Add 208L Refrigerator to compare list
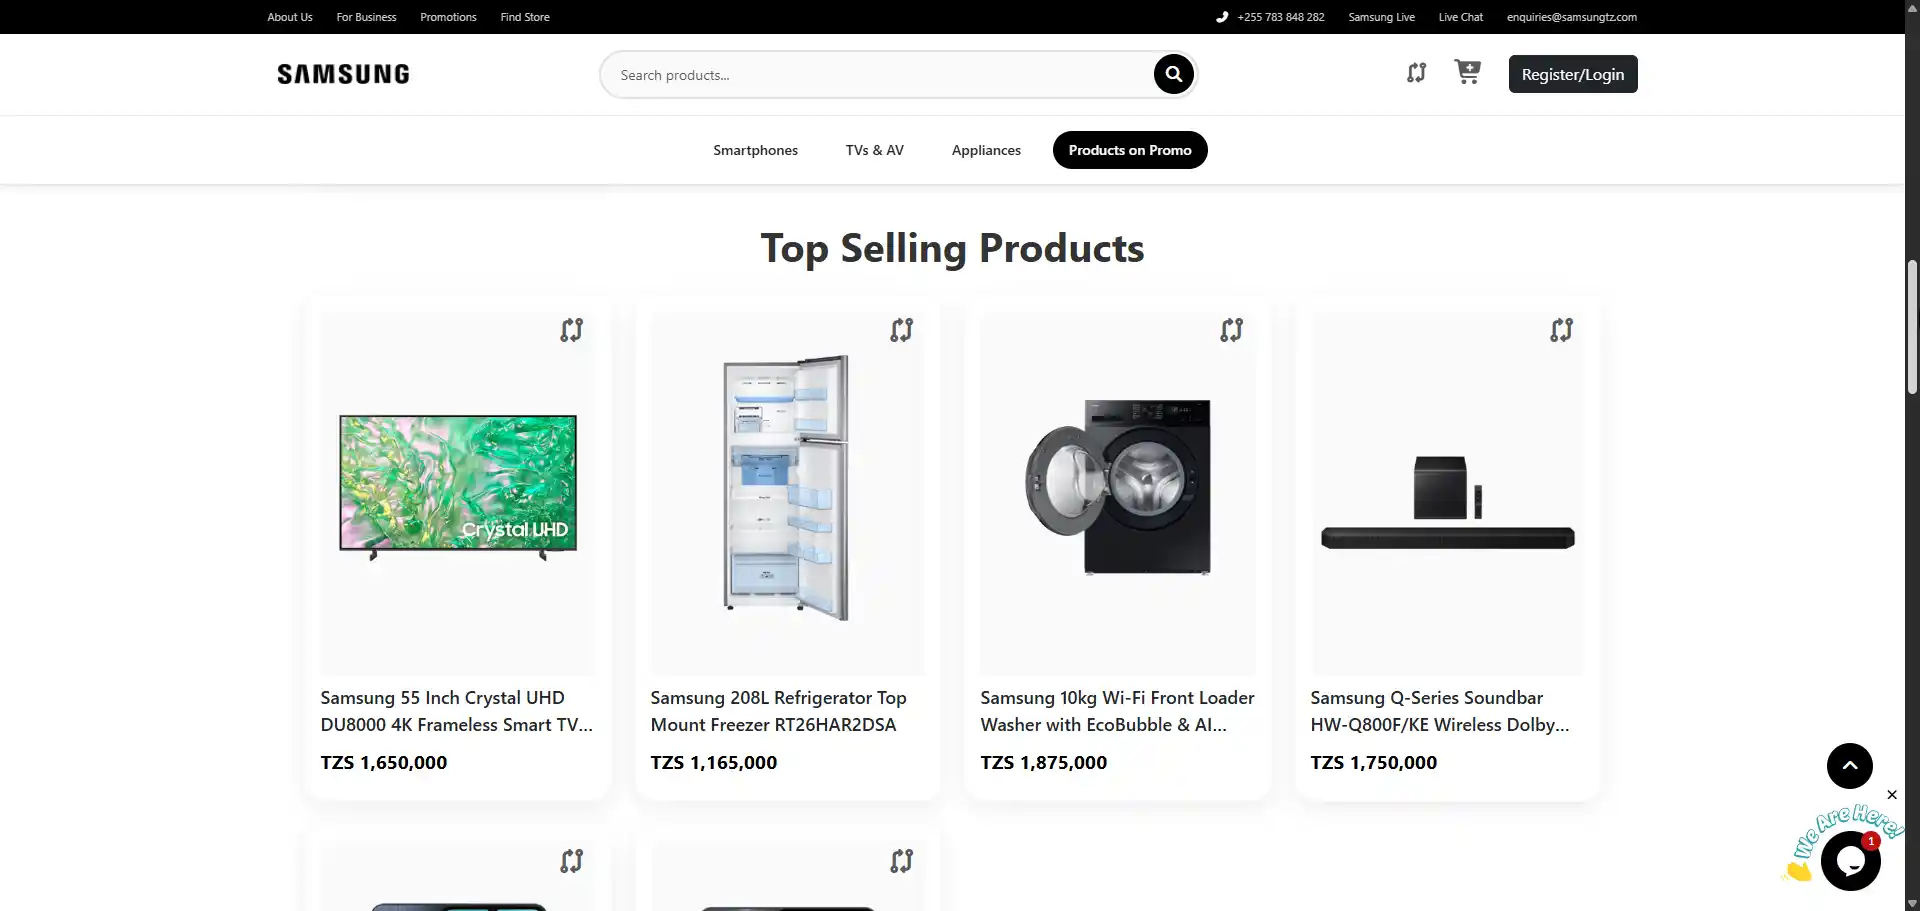 click(x=901, y=330)
